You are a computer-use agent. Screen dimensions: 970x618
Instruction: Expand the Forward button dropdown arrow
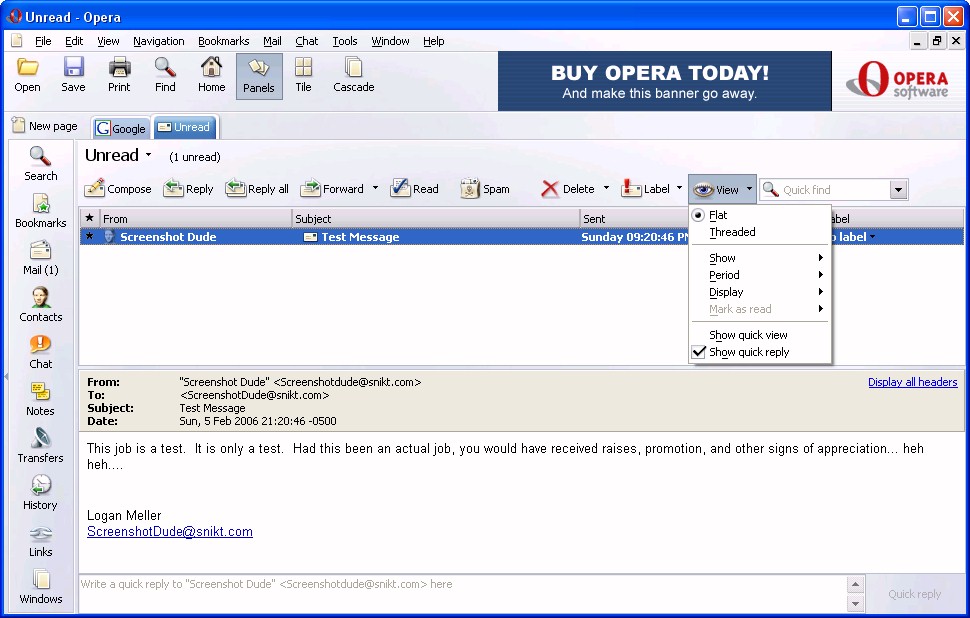(376, 188)
